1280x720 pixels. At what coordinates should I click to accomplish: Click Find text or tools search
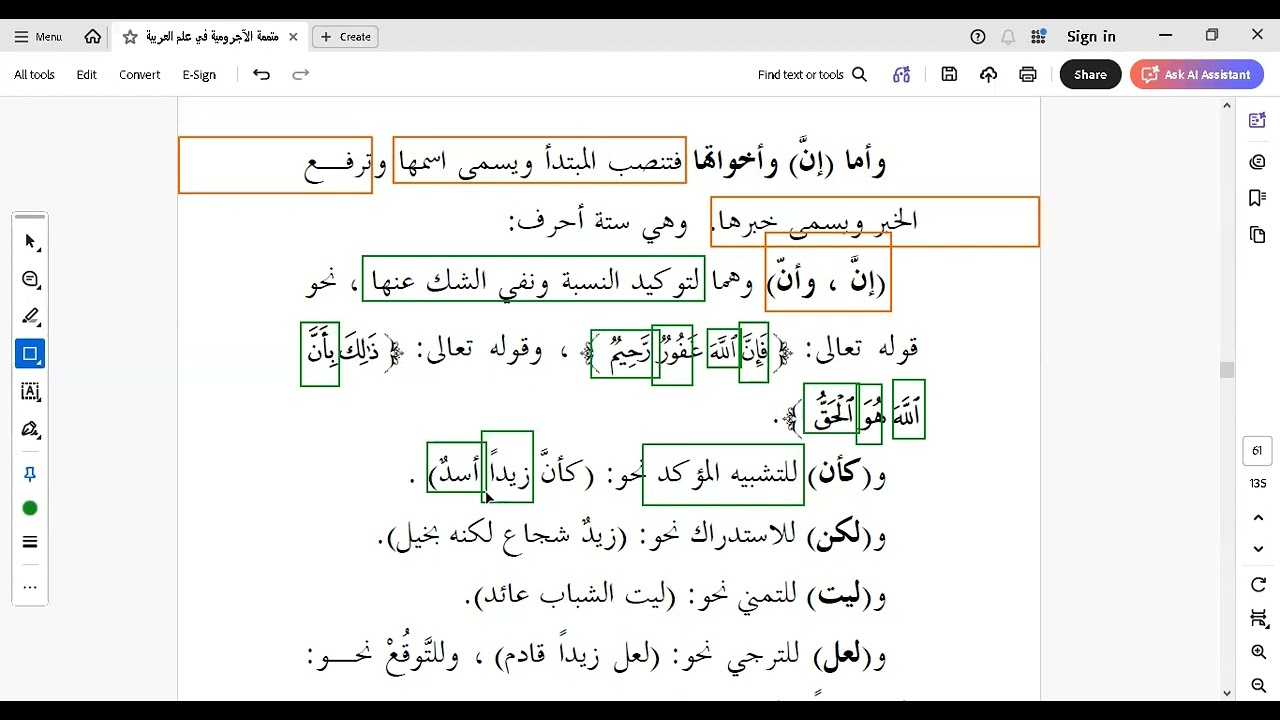pos(812,75)
